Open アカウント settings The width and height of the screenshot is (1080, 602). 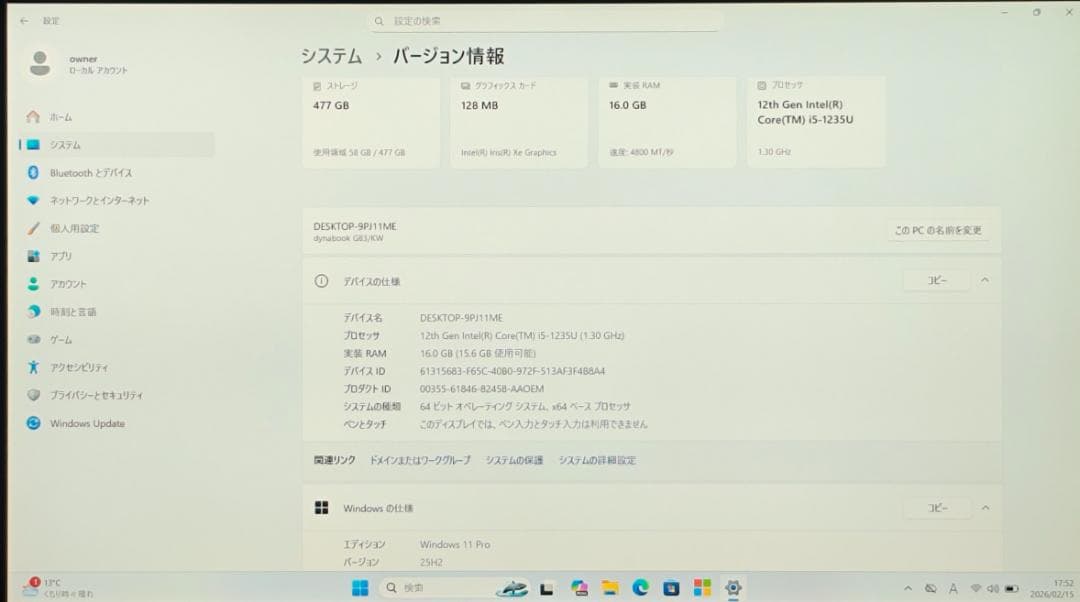(x=117, y=284)
